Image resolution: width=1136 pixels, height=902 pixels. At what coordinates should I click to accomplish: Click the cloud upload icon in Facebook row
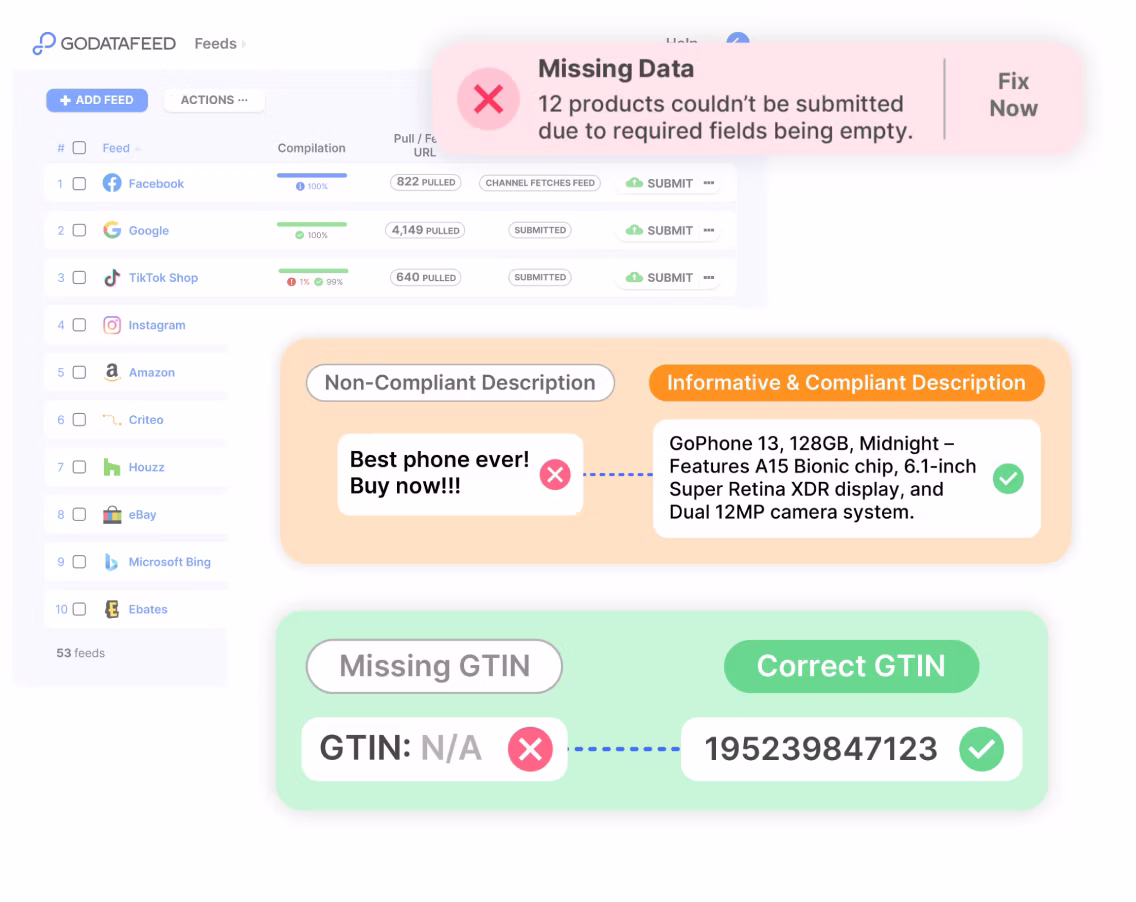click(634, 183)
